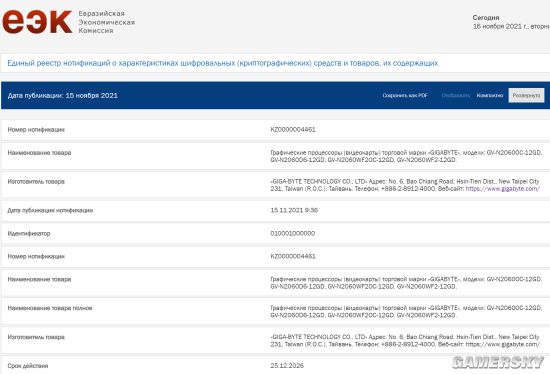Open the Единый реестр нотификаций heading link
This screenshot has width=550, height=374.
point(223,63)
